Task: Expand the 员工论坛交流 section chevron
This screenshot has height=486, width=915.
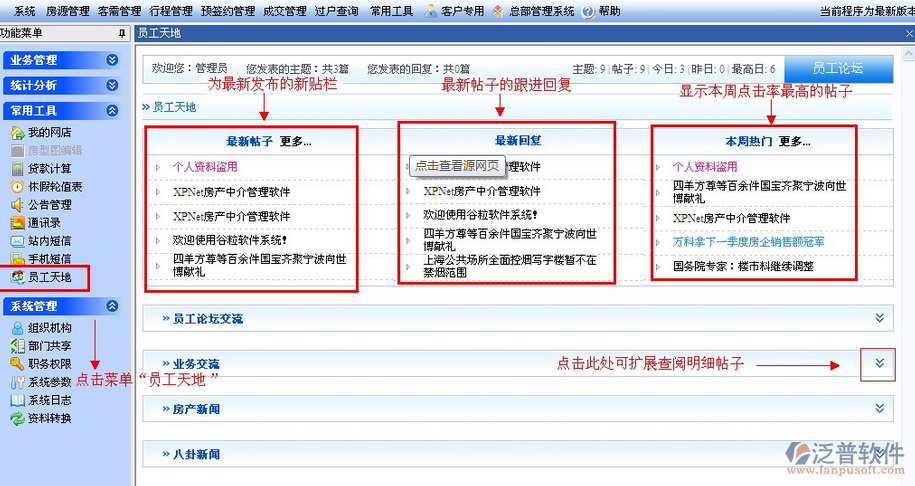Action: [x=879, y=318]
